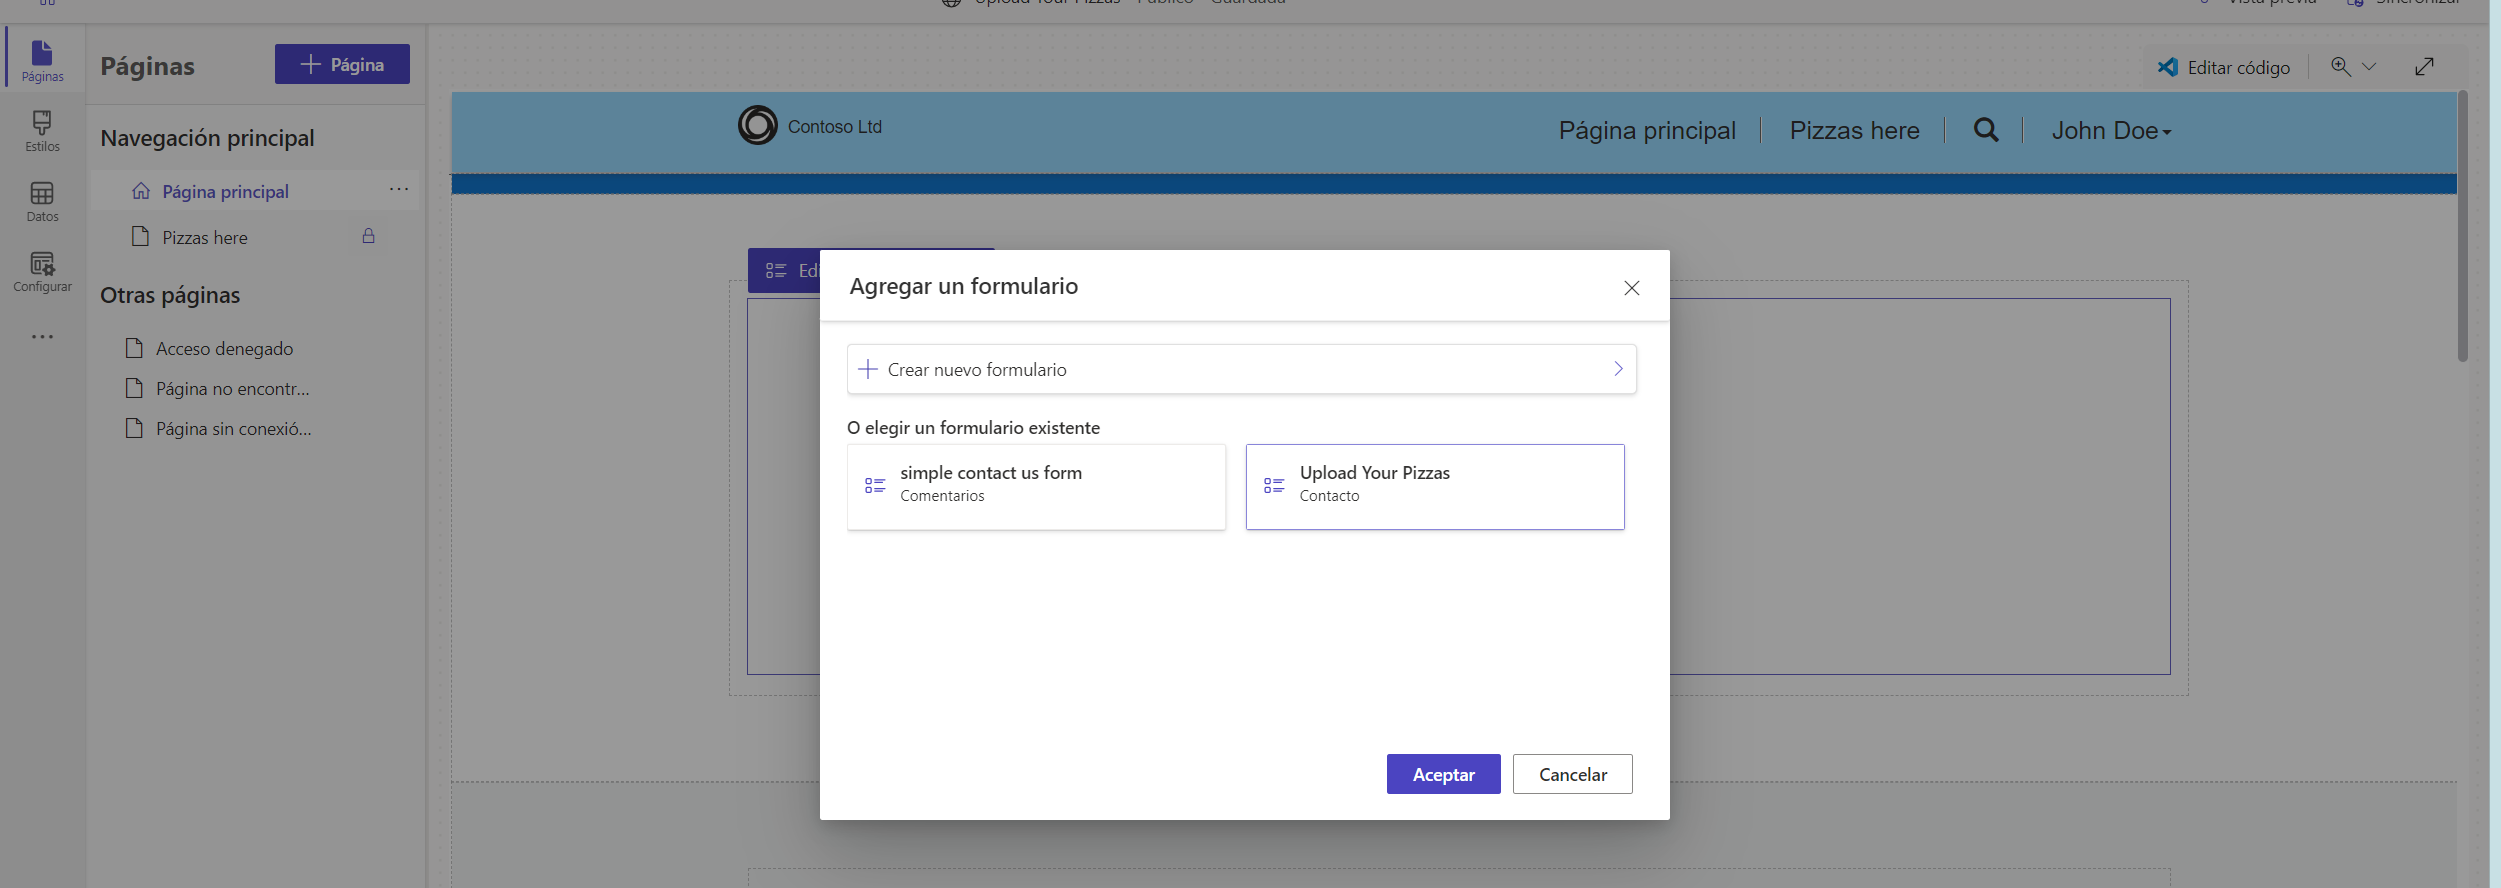Image resolution: width=2501 pixels, height=888 pixels.
Task: Click the Contoso Ltd site title
Action: tap(835, 127)
